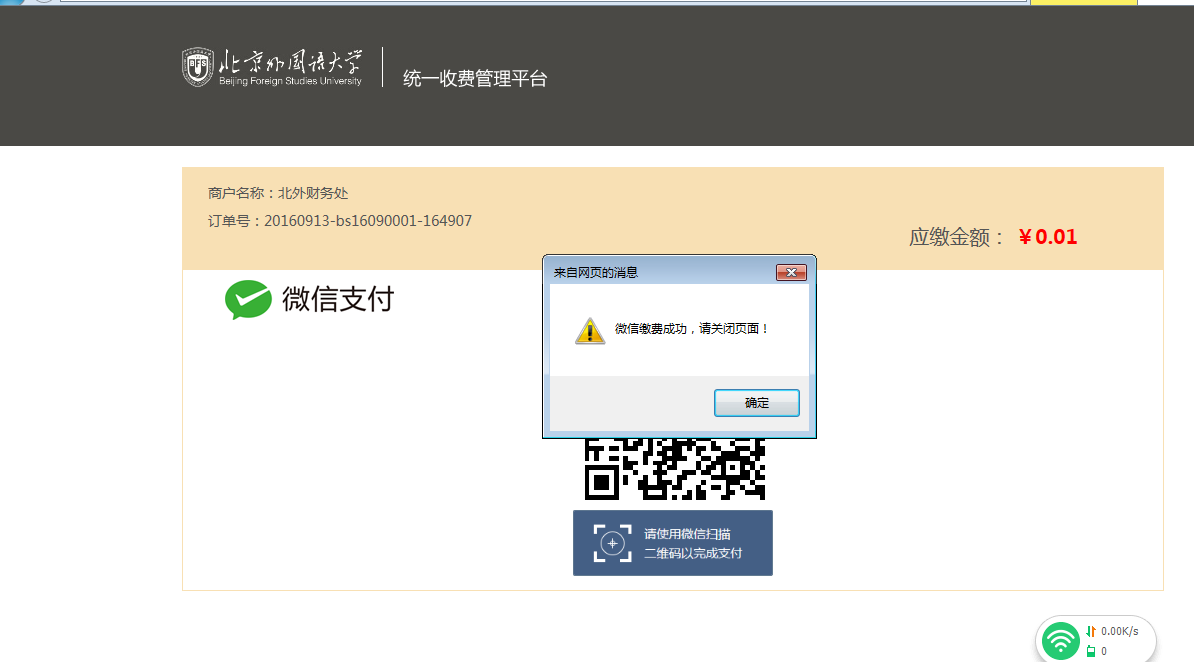Image resolution: width=1194 pixels, height=662 pixels.
Task: Click the red ¥0.01 amount
Action: 1047,237
